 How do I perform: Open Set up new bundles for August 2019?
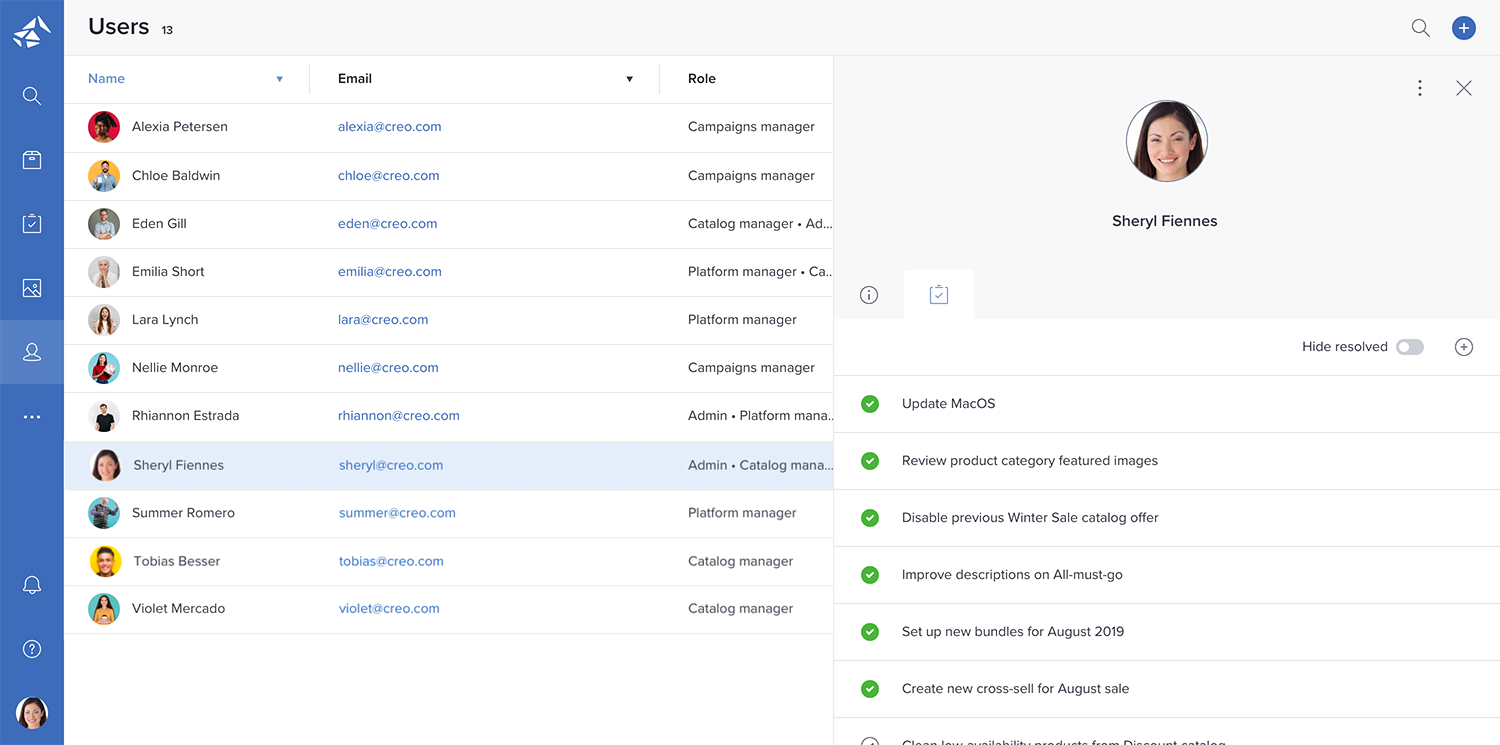(x=1013, y=632)
